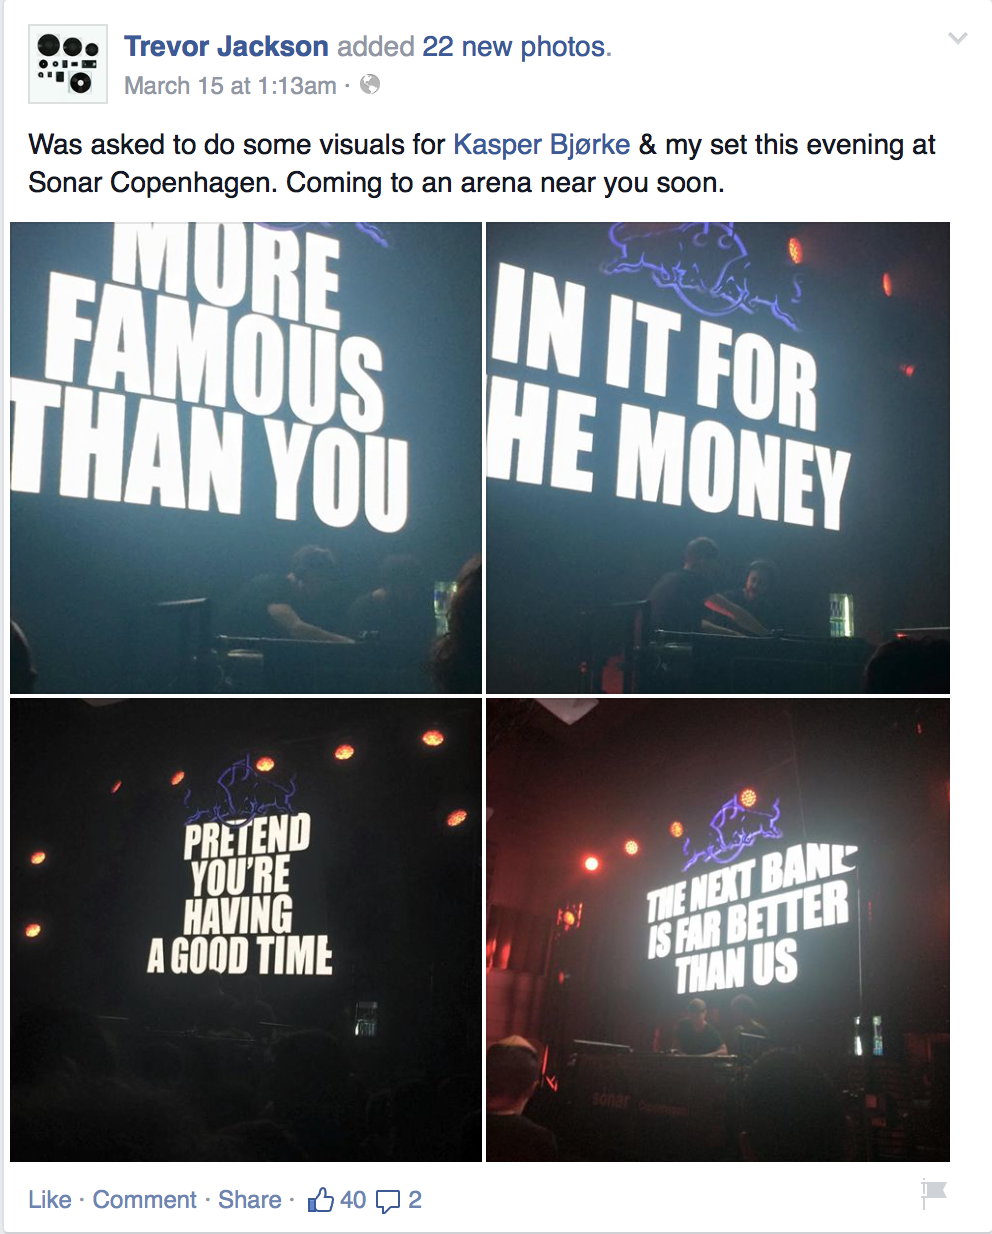Share this post
The width and height of the screenshot is (992, 1234).
coord(250,1200)
